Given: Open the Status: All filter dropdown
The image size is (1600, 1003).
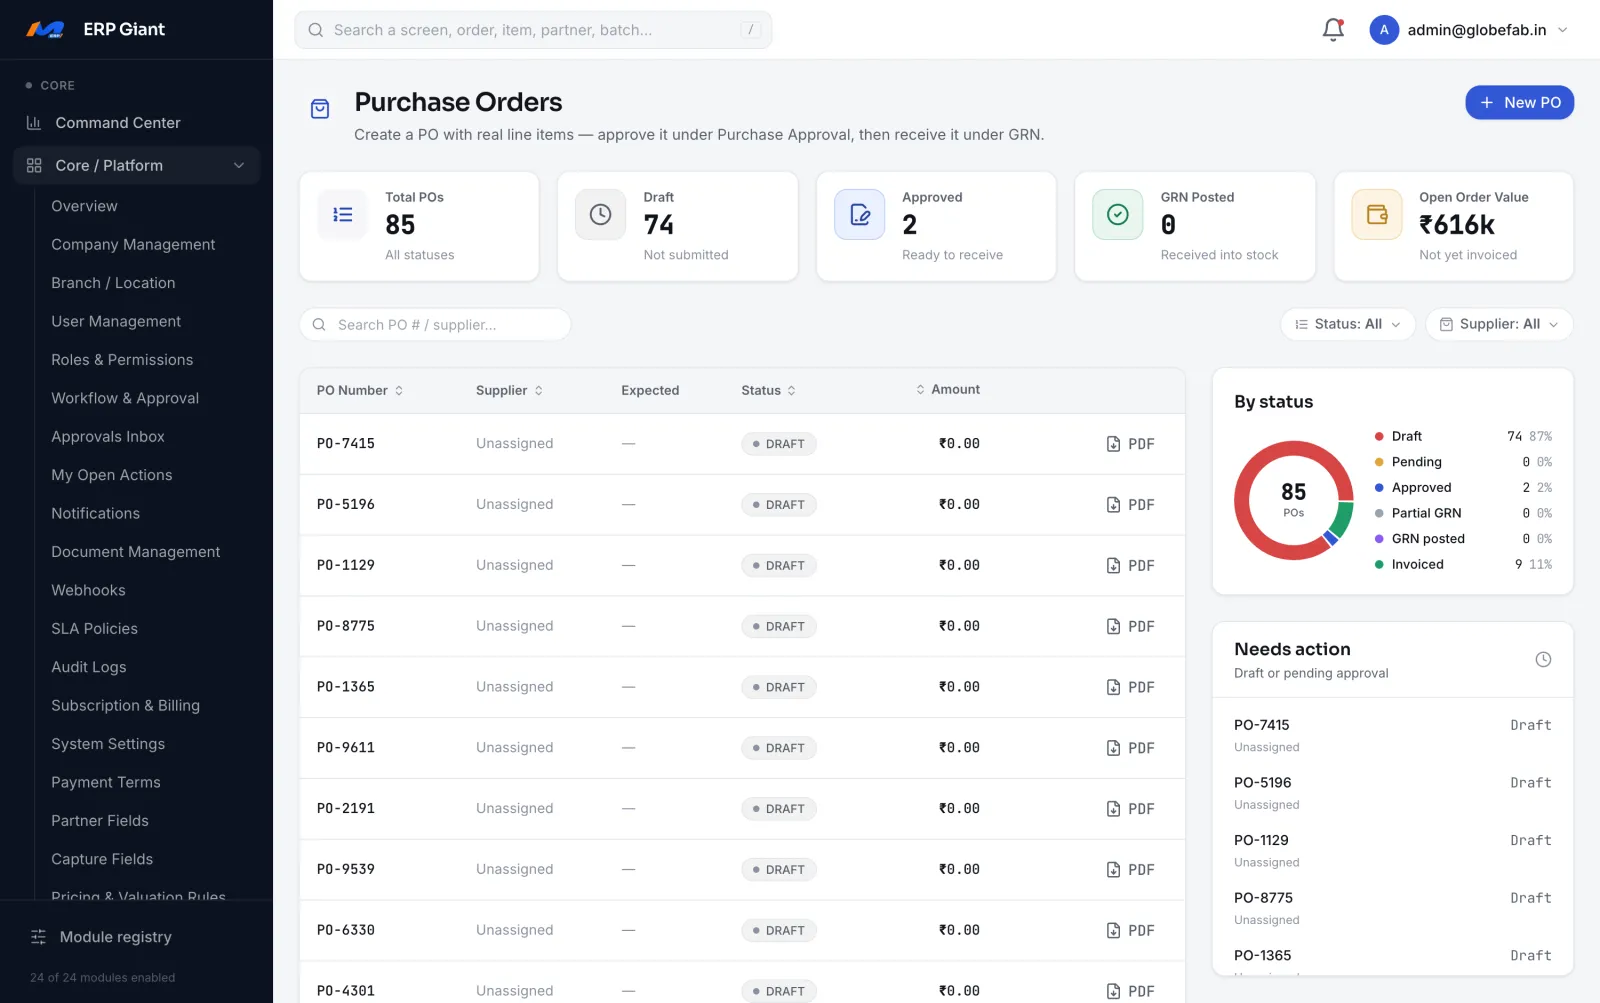Looking at the screenshot, I should point(1348,324).
